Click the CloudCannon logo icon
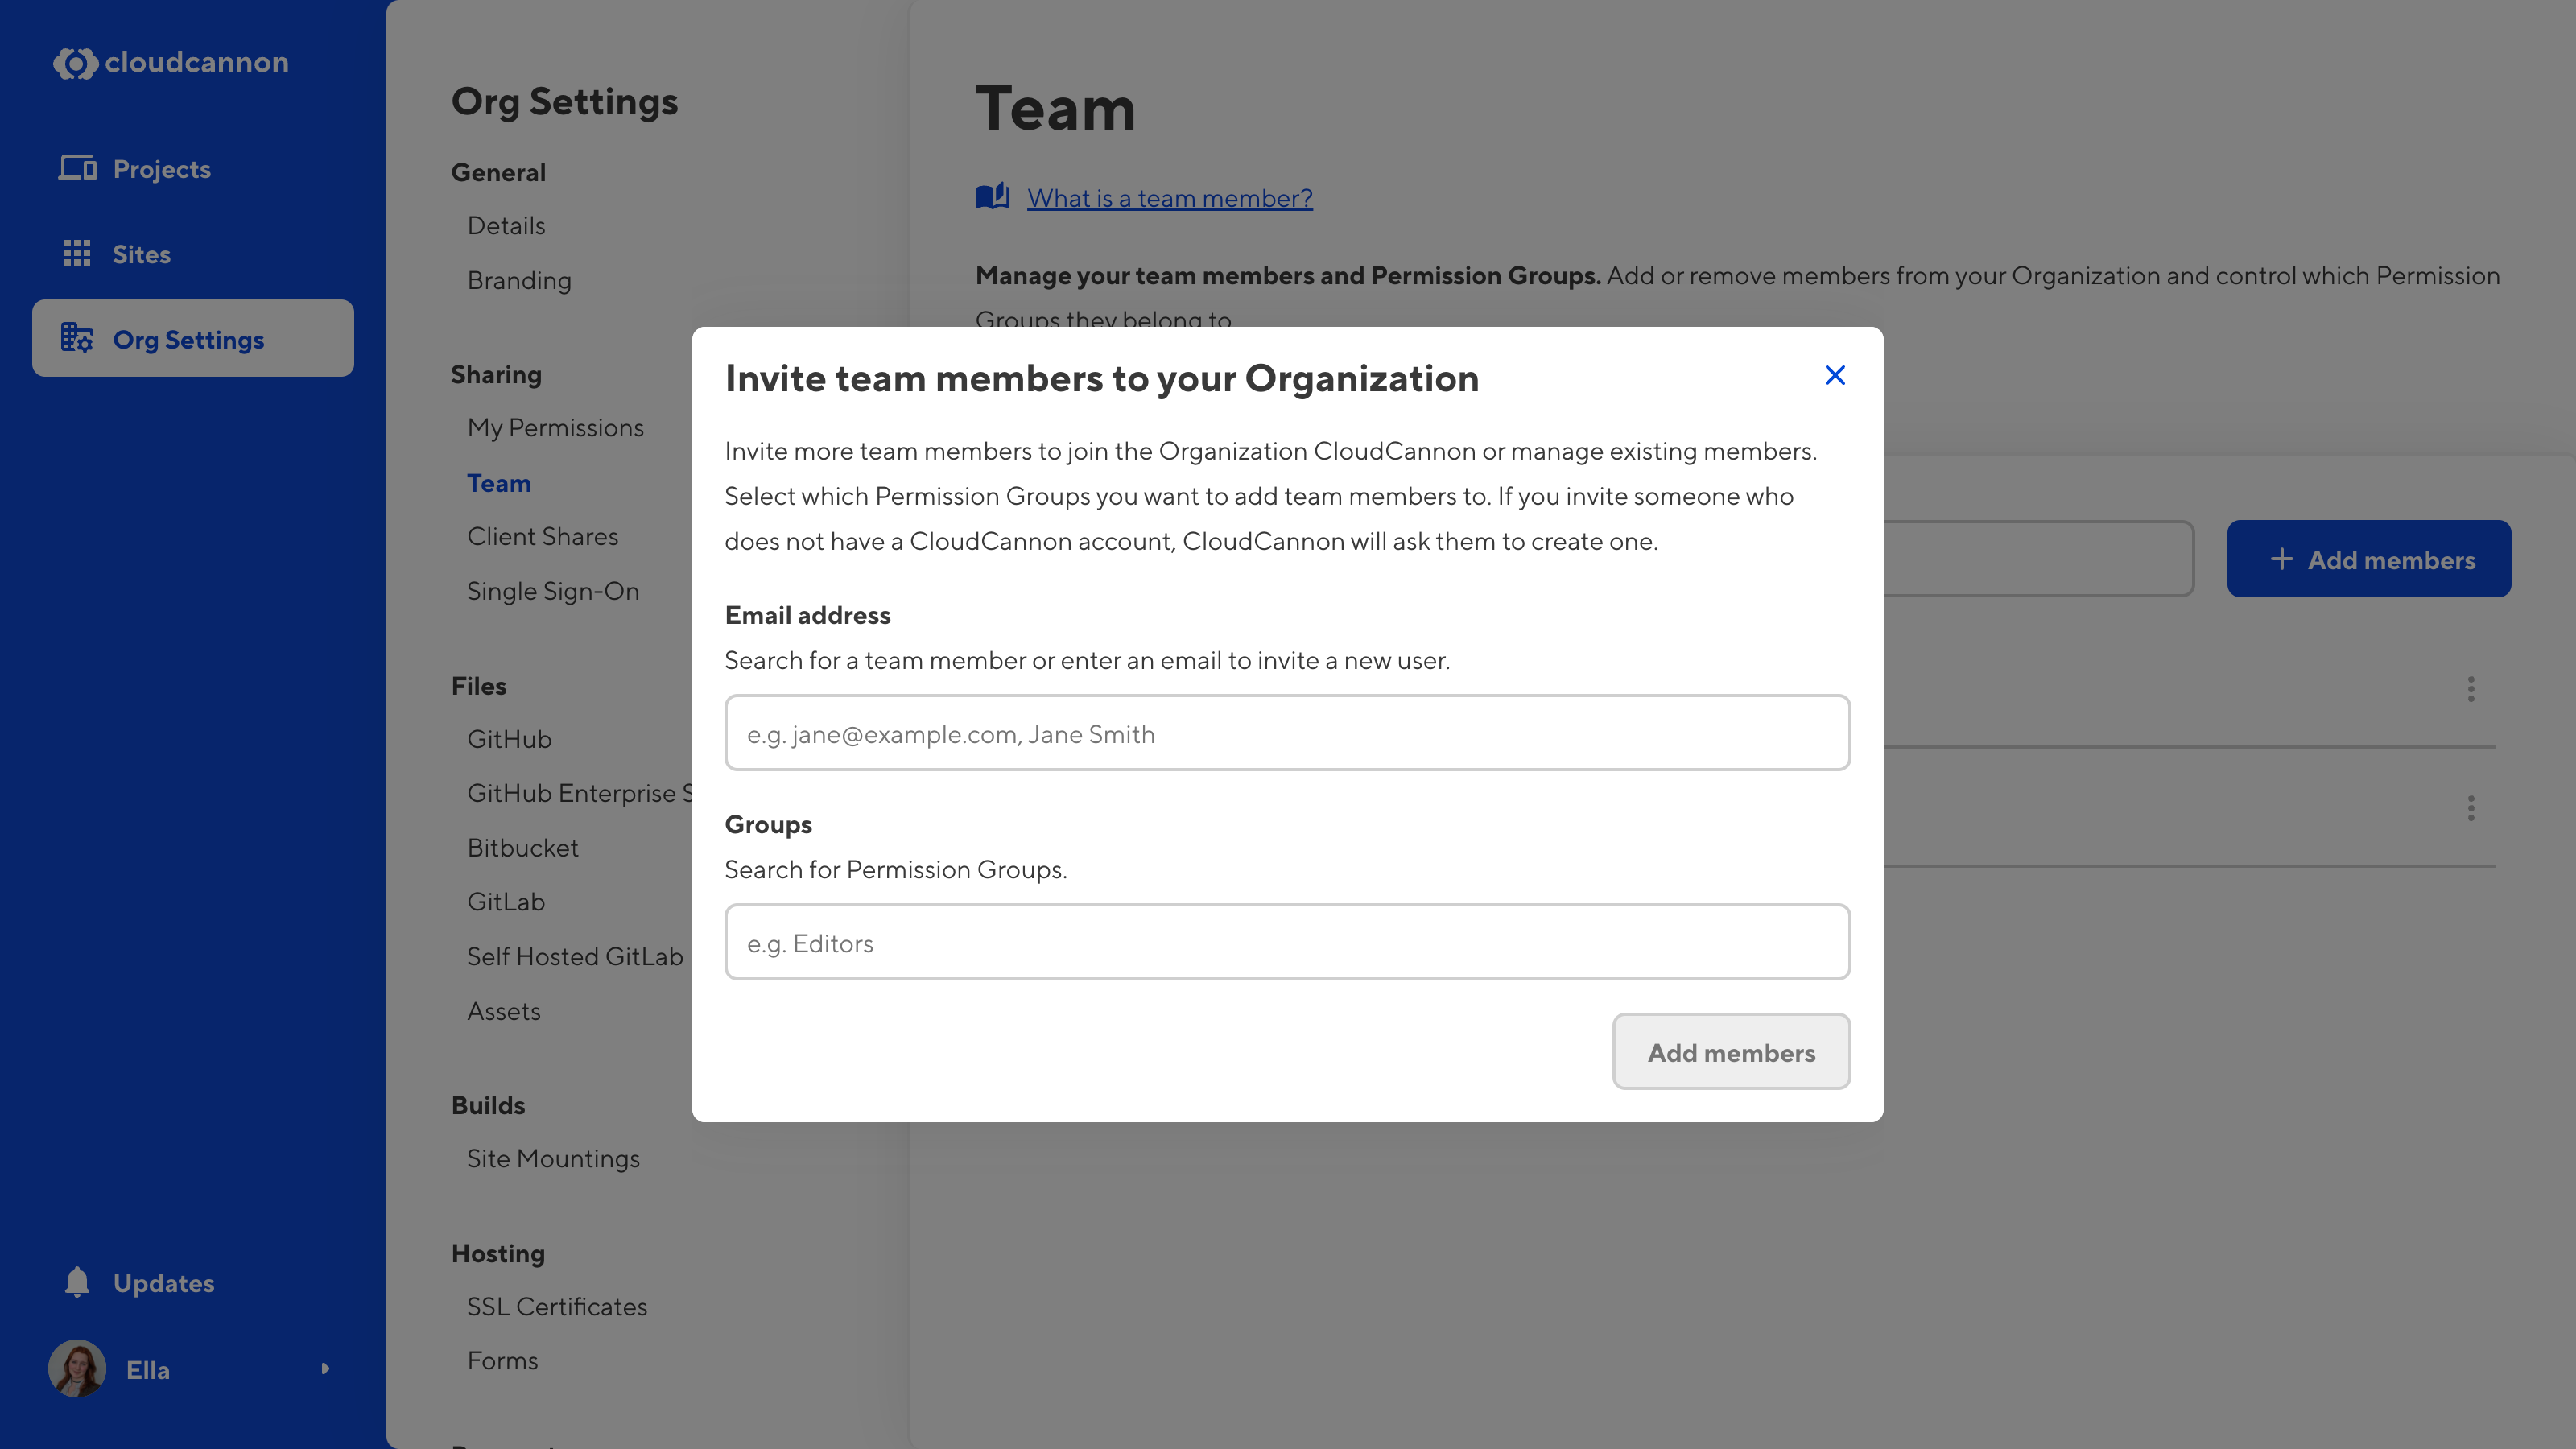The height and width of the screenshot is (1449, 2576). 72,62
